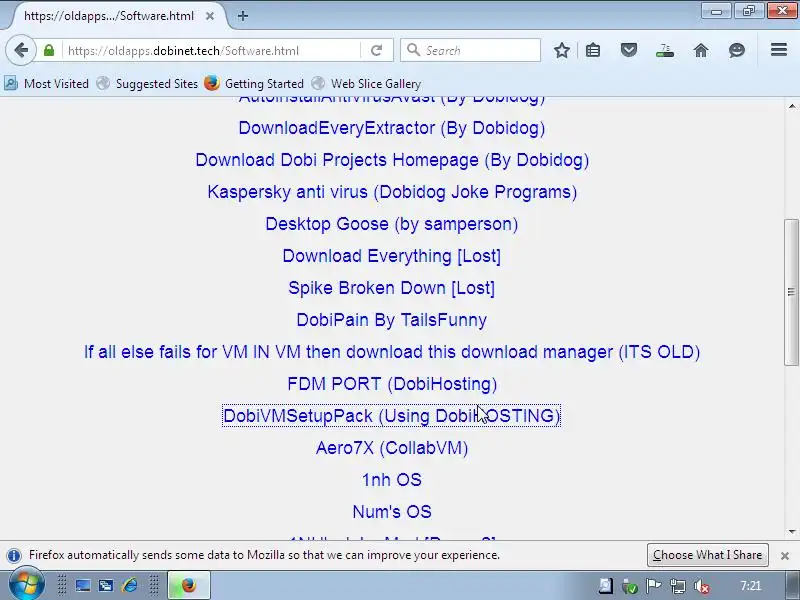
Task: Launch Internet Explorer from the taskbar
Action: click(x=130, y=586)
